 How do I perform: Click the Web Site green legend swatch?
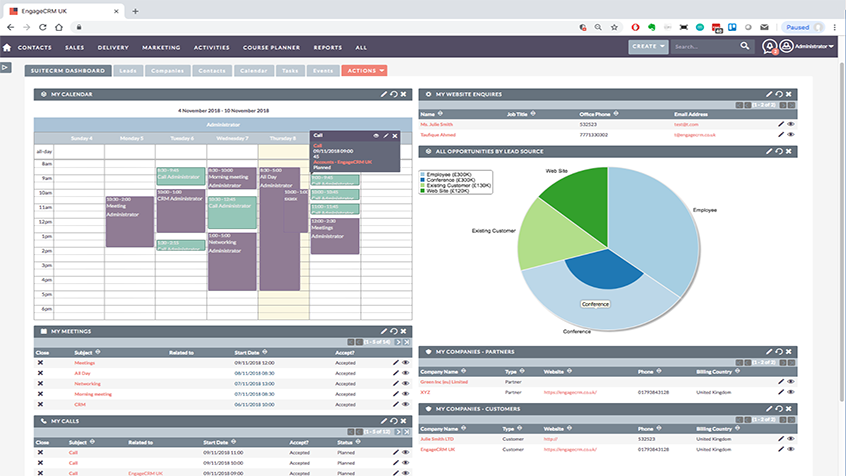(422, 191)
